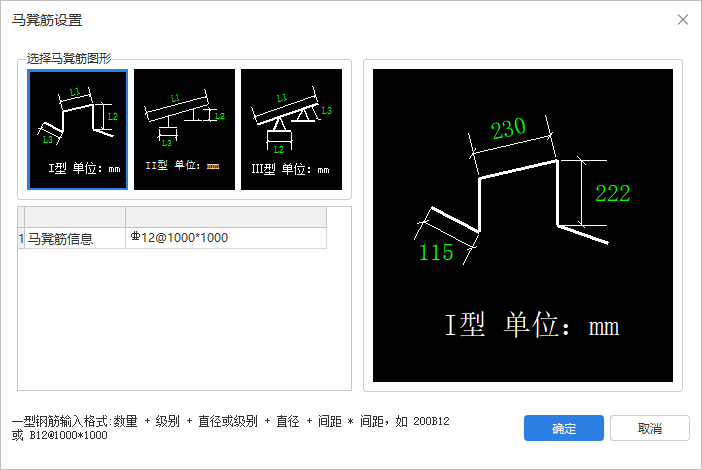Click the input format hint text

pyautogui.click(x=231, y=428)
